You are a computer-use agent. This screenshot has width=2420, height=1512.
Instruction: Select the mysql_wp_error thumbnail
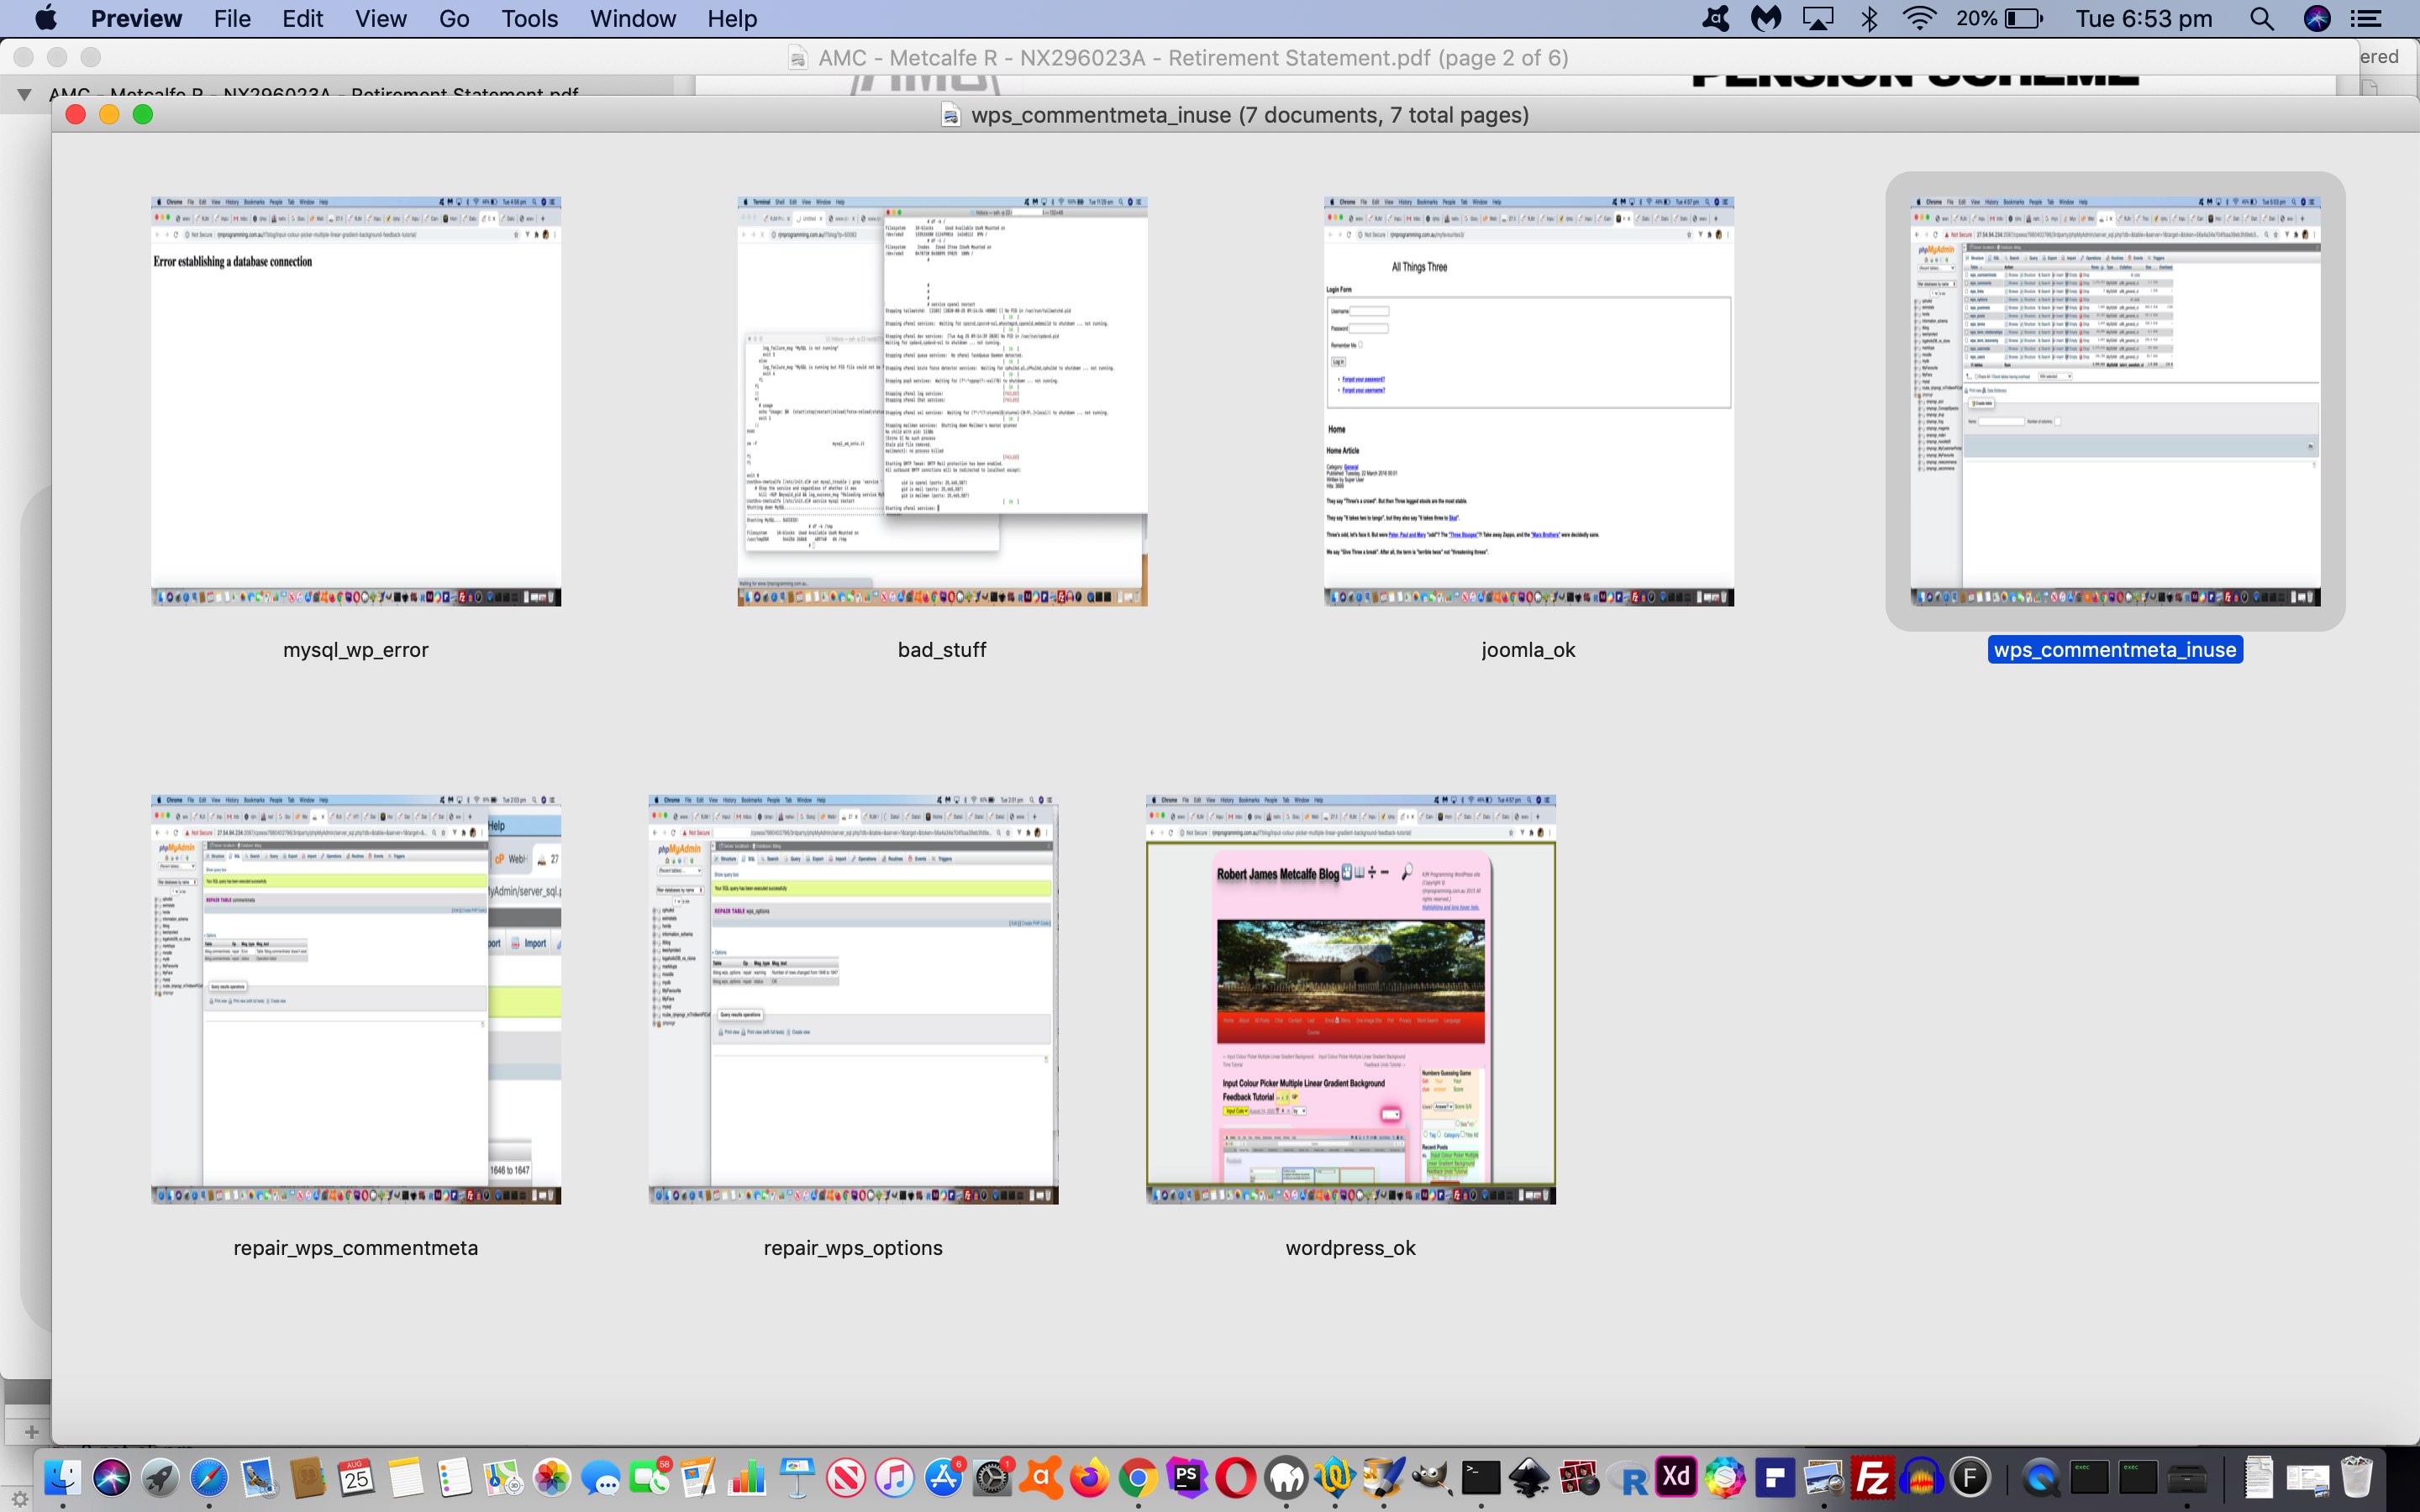[x=356, y=401]
